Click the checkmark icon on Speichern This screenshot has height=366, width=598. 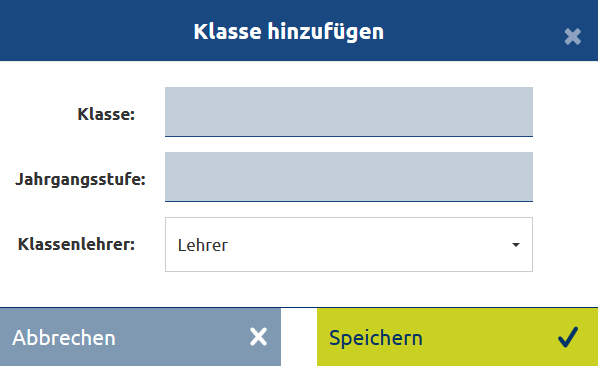[x=568, y=337]
